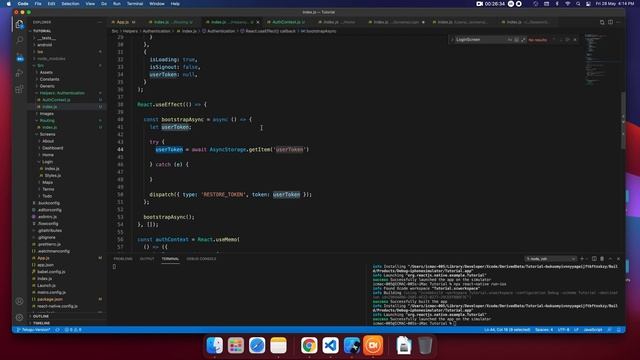Open Xcode from the dock
The height and width of the screenshot is (360, 640).
pyautogui.click(x=351, y=345)
